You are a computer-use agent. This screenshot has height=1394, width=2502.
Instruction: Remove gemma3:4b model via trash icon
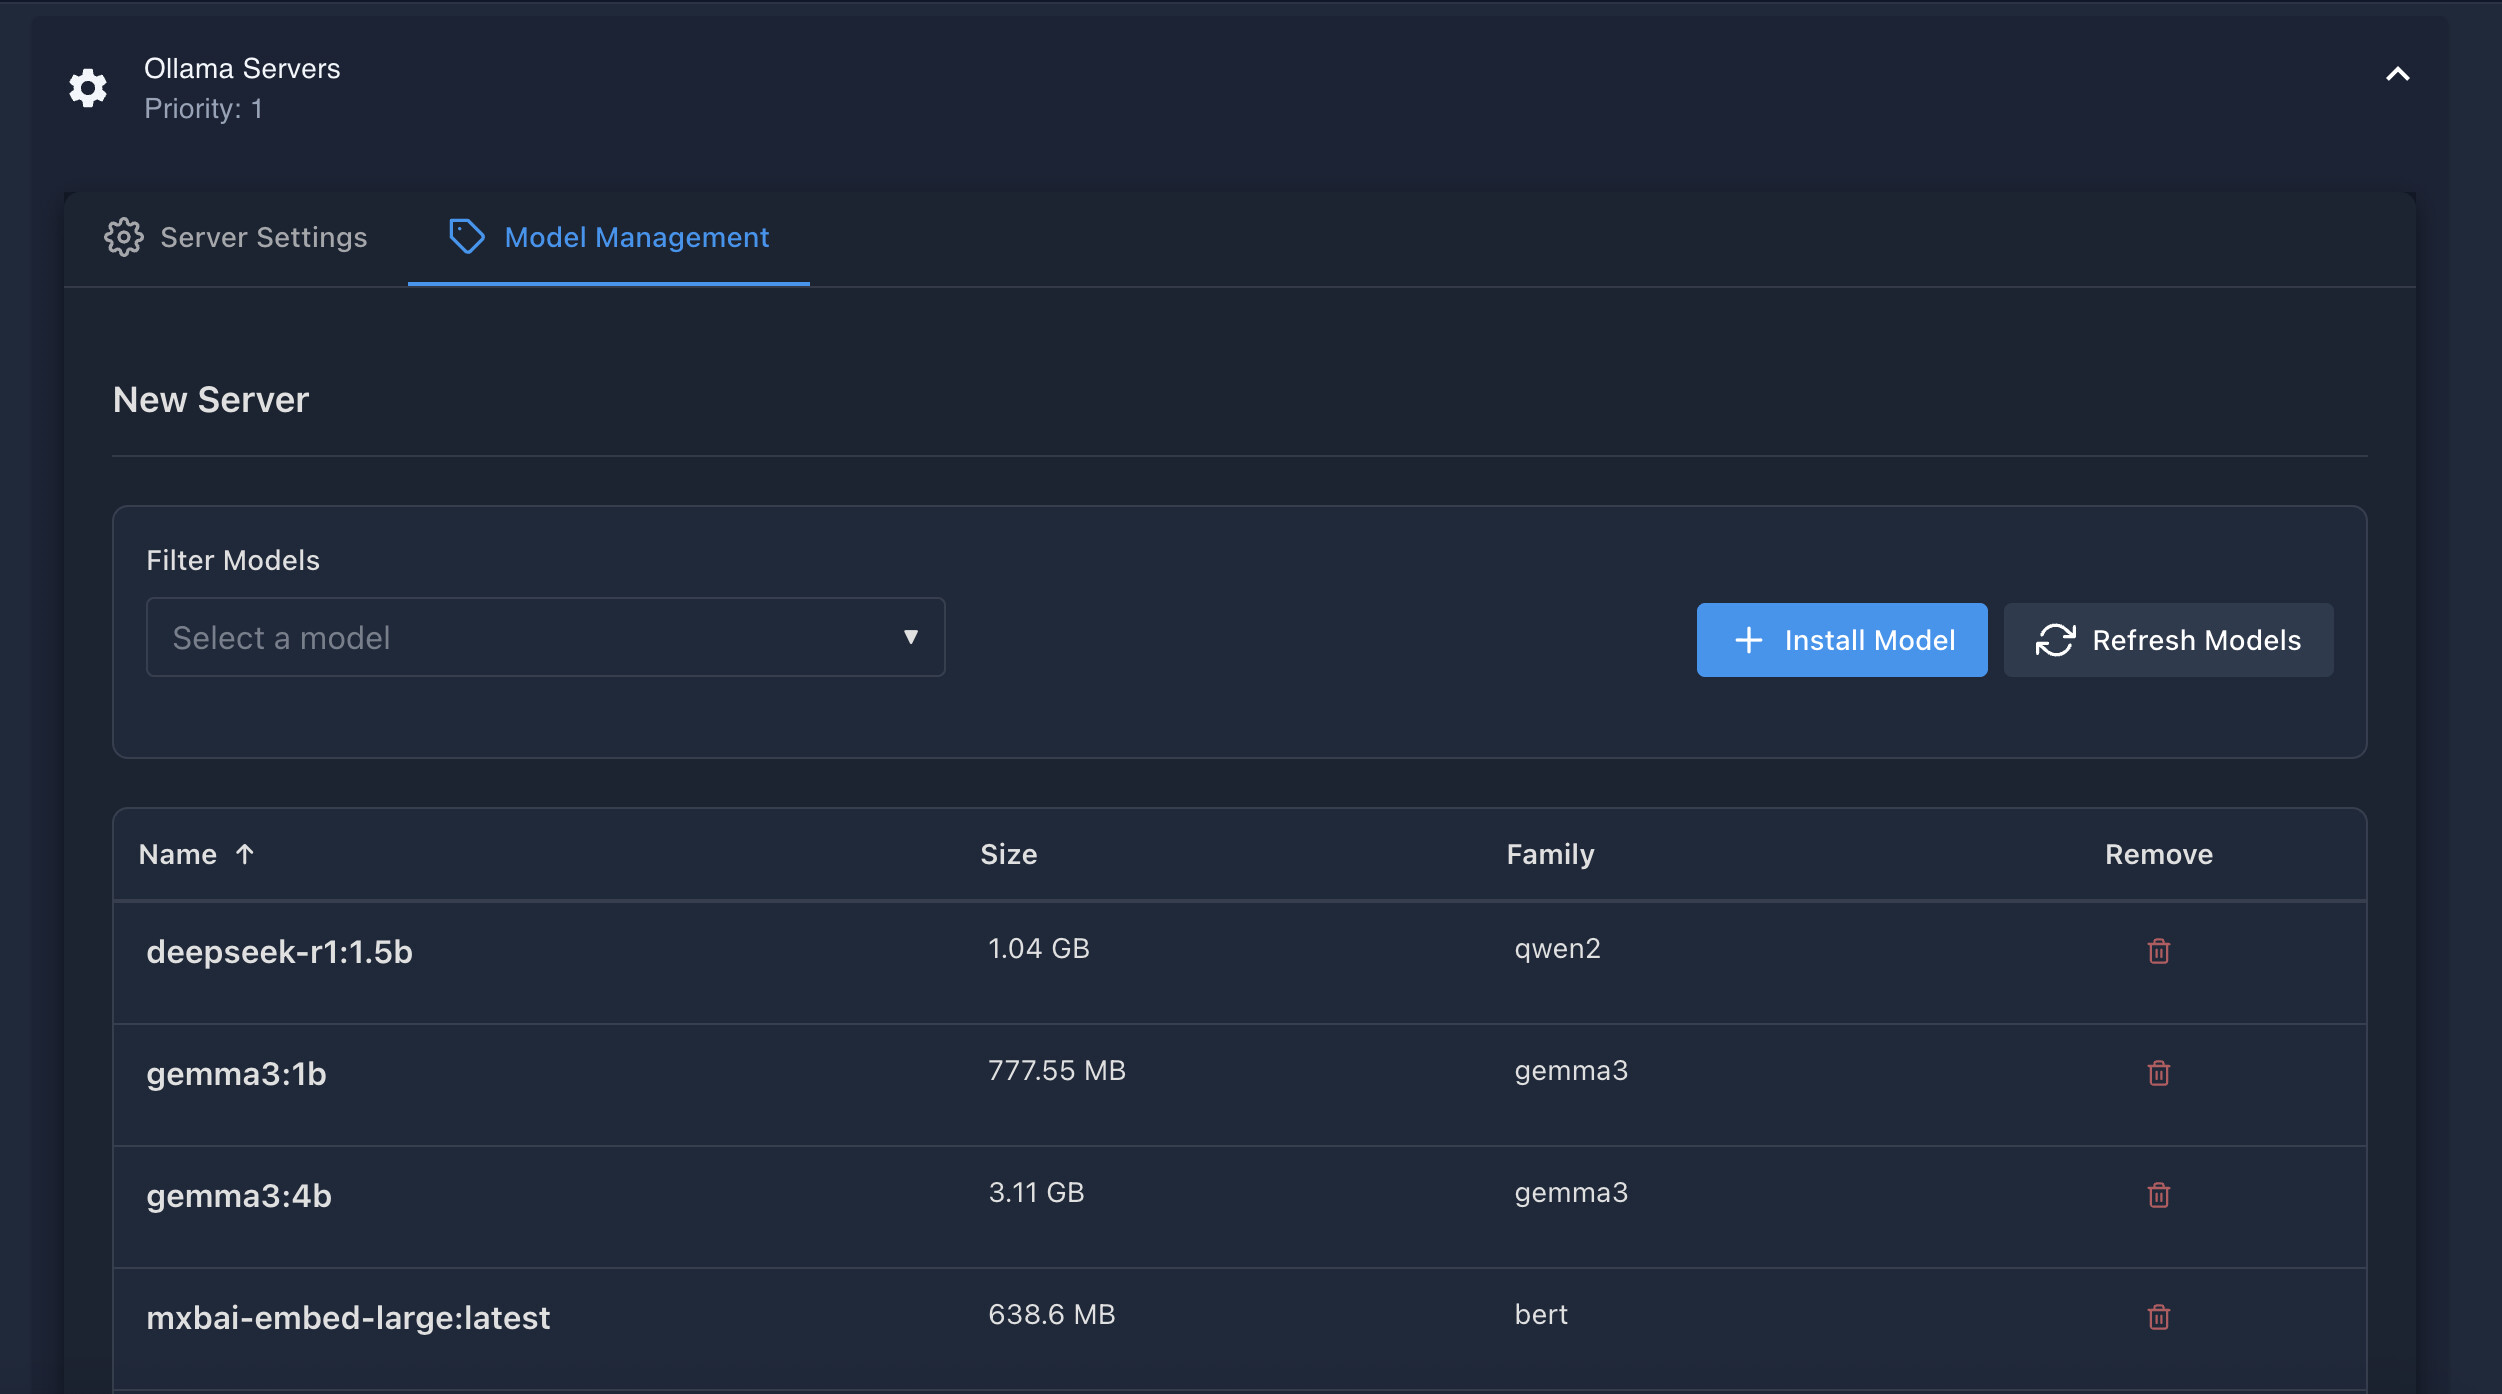[2158, 1195]
